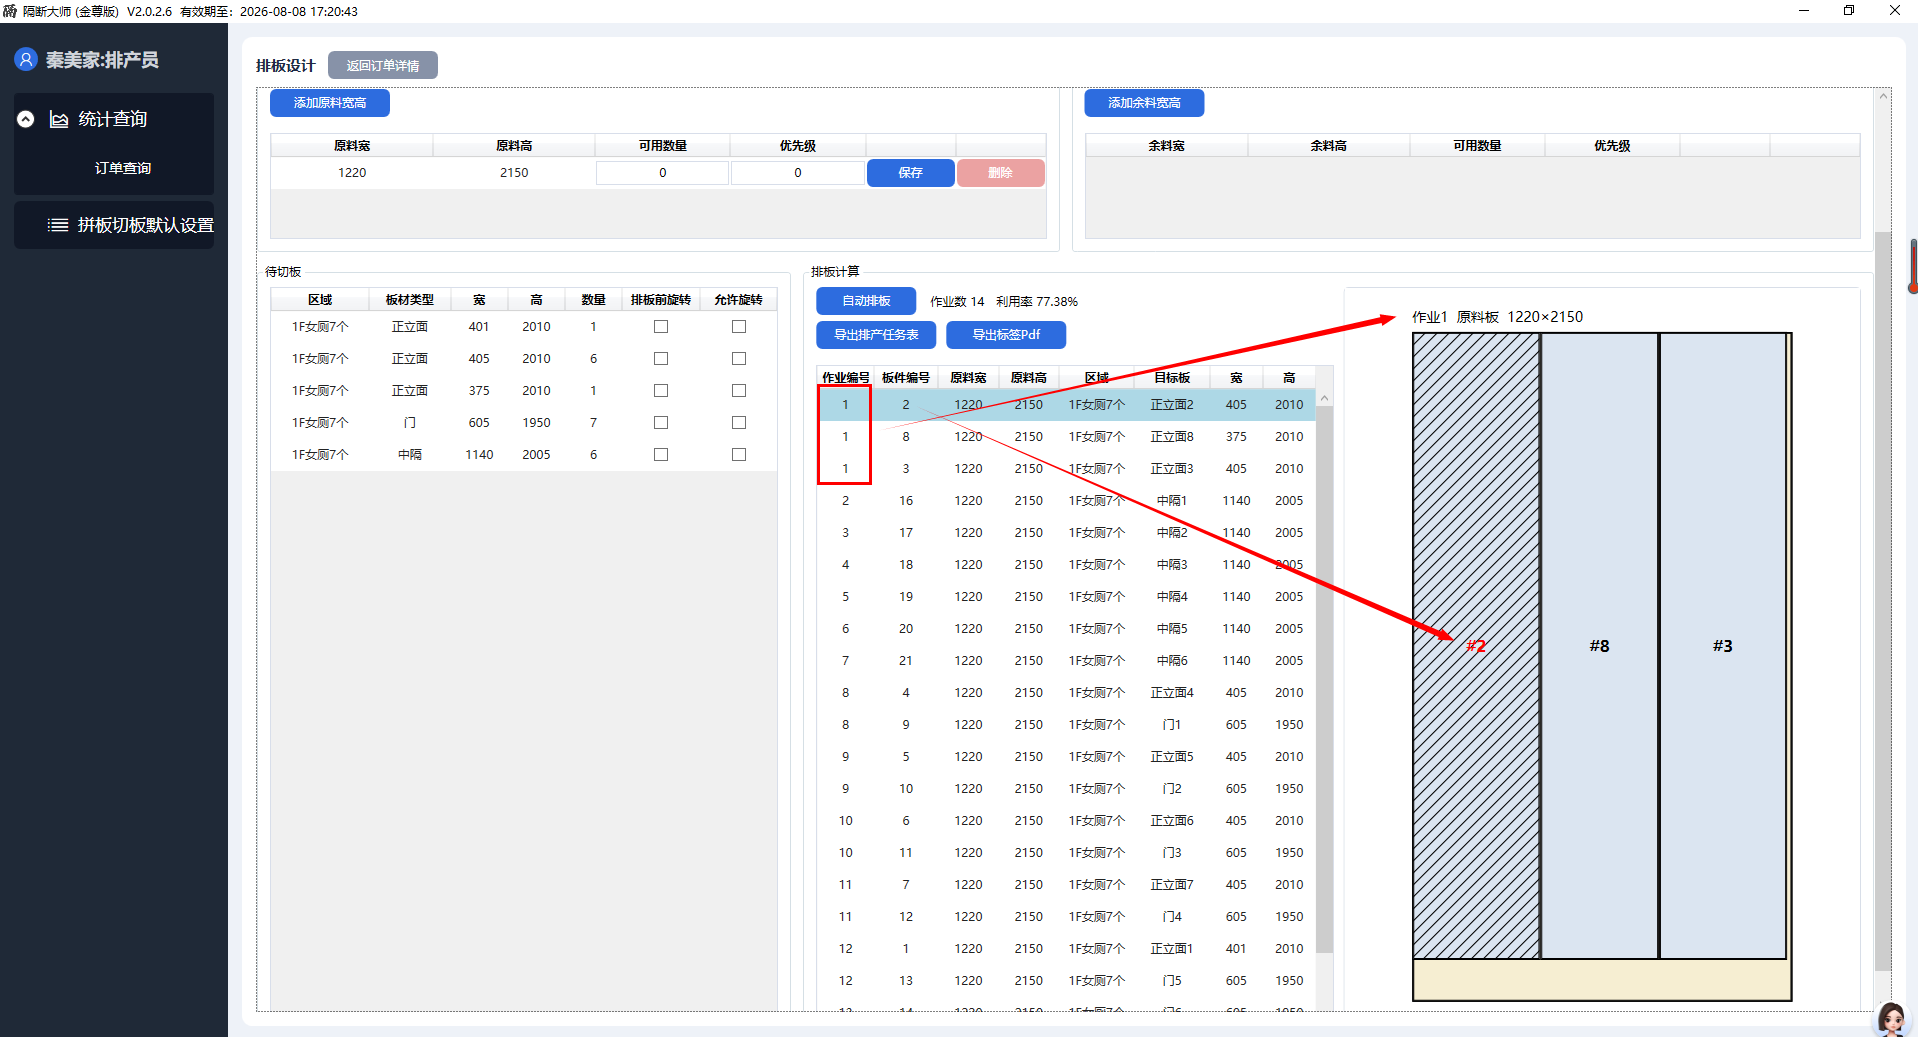Click the app logo in the title bar
The image size is (1918, 1037).
pyautogui.click(x=10, y=11)
